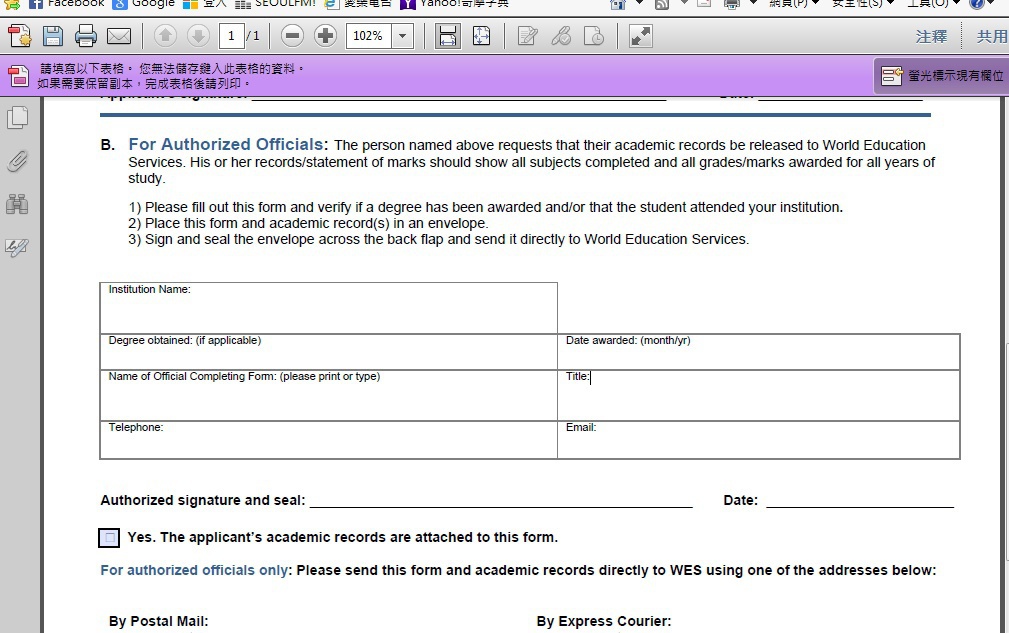
Task: Click the 螢光標示現有欄位 highlight fields button
Action: pos(942,76)
